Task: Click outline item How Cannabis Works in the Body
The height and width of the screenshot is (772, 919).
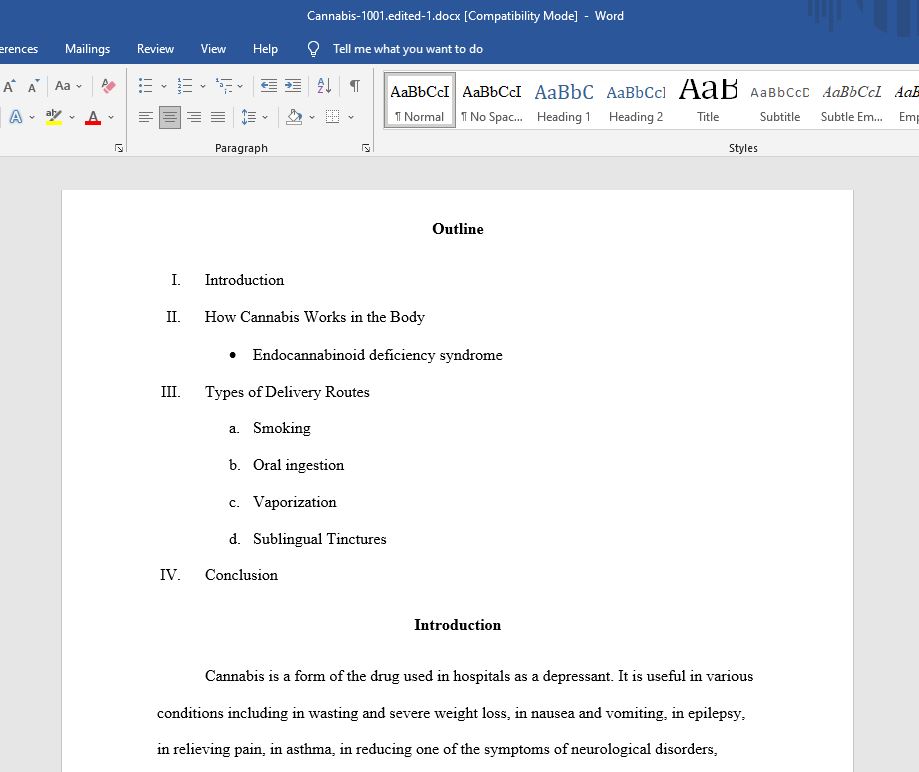Action: [x=315, y=317]
